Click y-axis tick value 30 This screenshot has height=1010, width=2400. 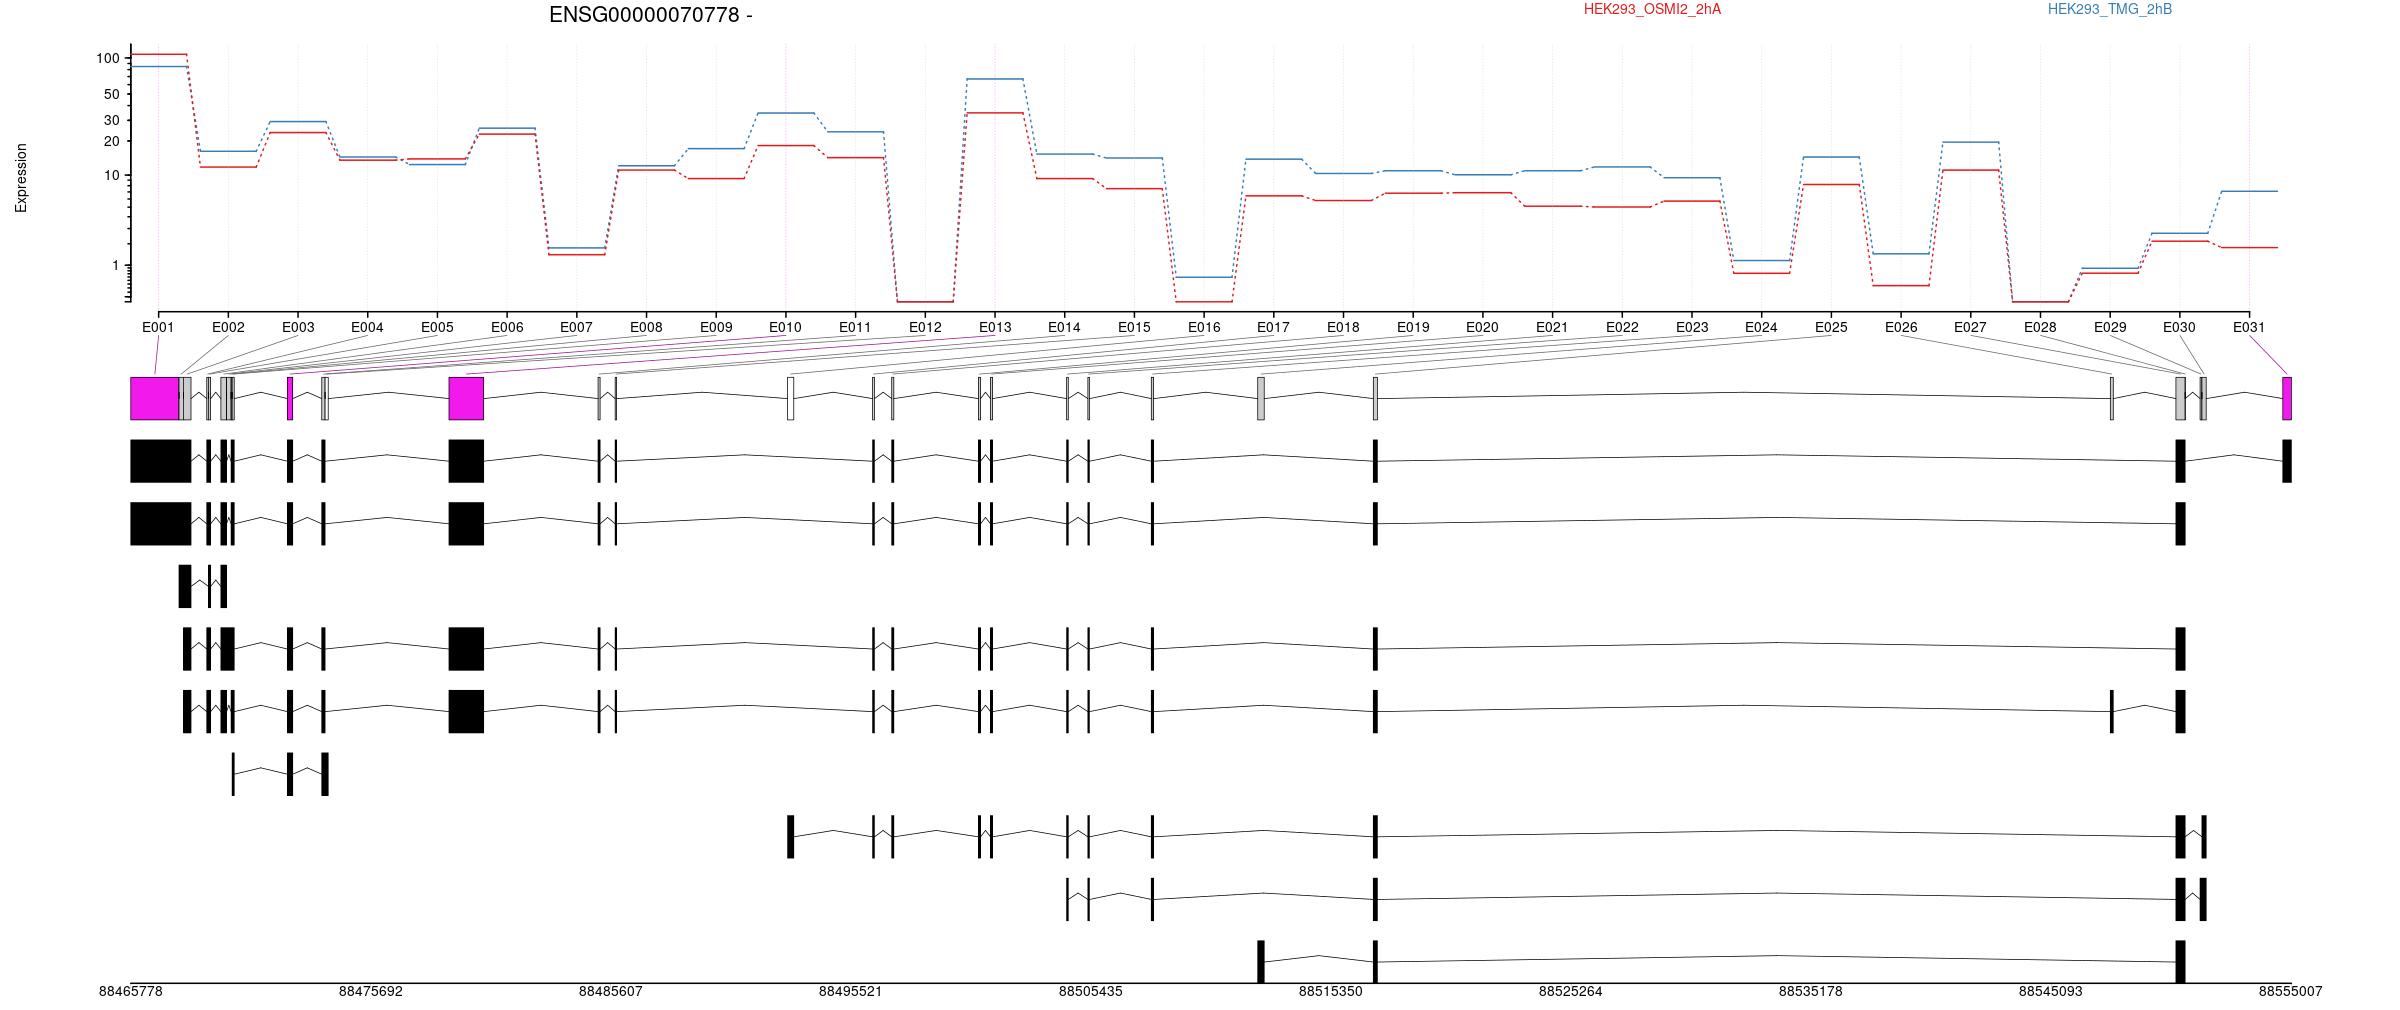[112, 120]
